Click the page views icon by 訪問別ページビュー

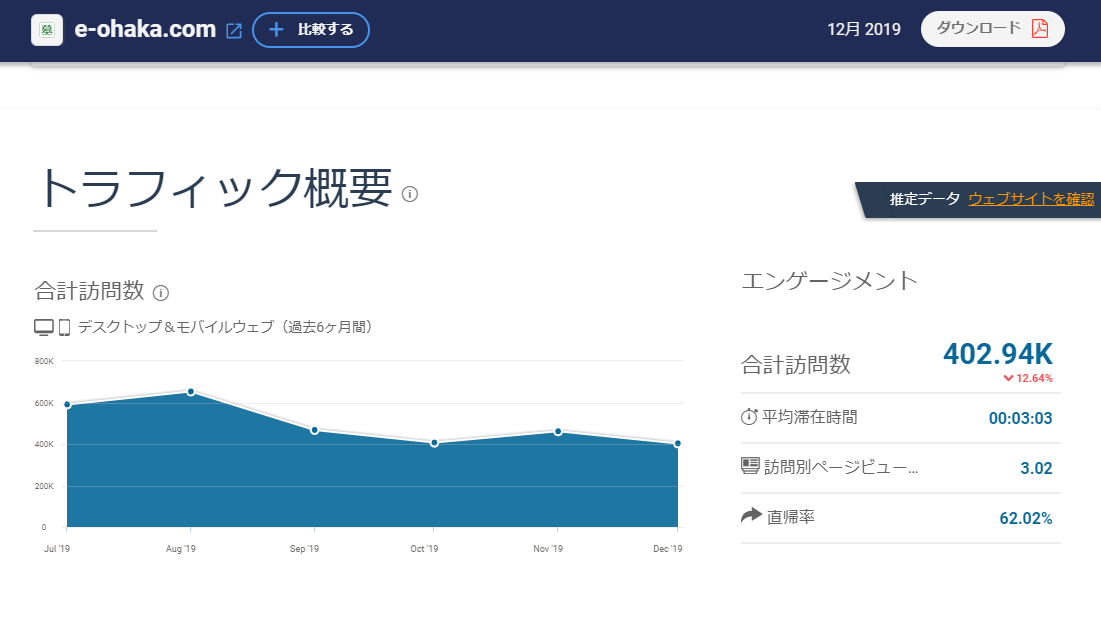coord(750,466)
